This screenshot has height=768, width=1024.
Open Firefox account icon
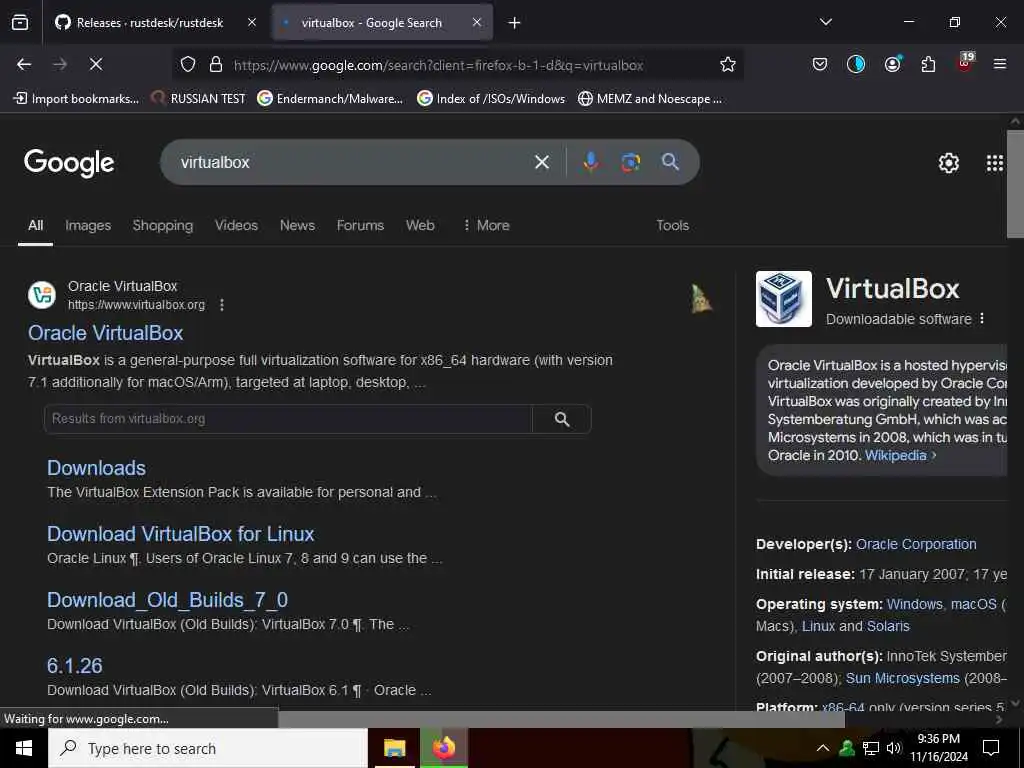(x=892, y=64)
